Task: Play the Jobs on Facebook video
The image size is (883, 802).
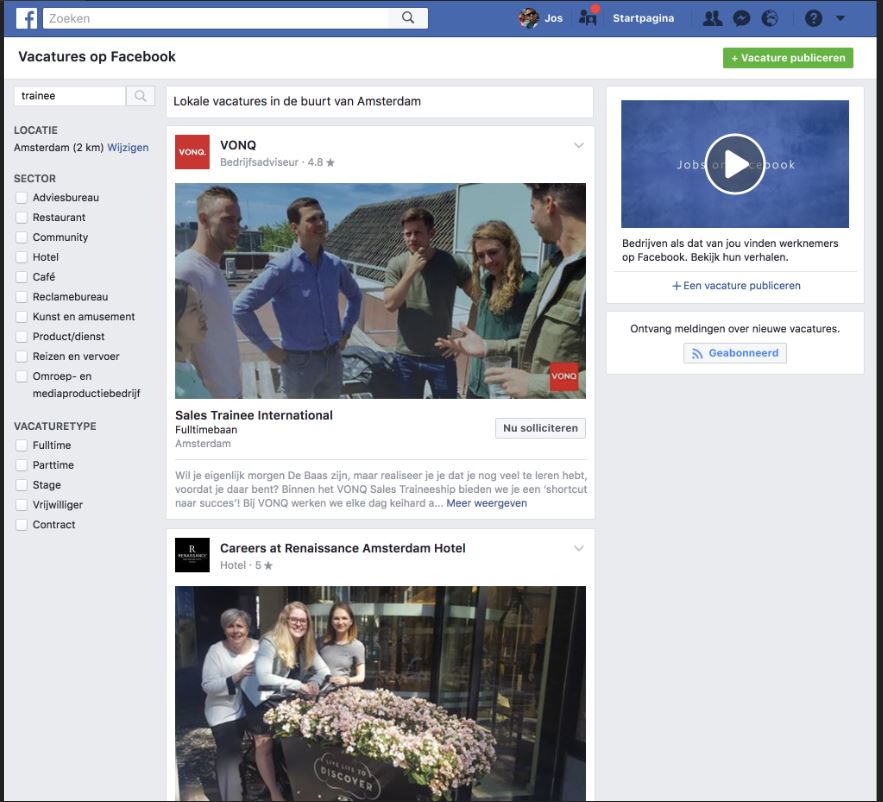Action: [734, 164]
